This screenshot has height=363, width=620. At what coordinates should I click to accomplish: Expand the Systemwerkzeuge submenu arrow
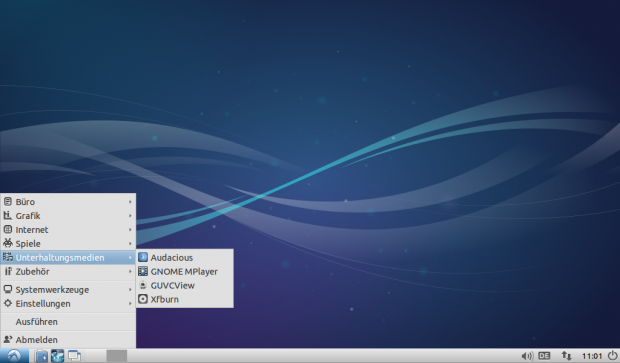click(130, 290)
